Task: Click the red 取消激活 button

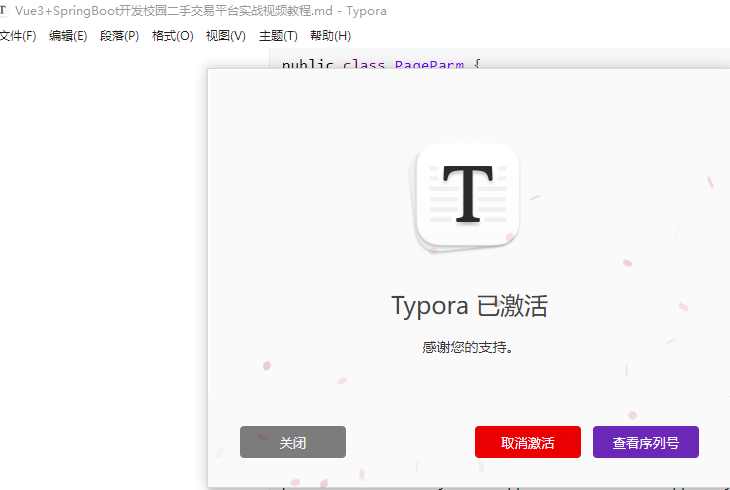Action: click(x=527, y=442)
